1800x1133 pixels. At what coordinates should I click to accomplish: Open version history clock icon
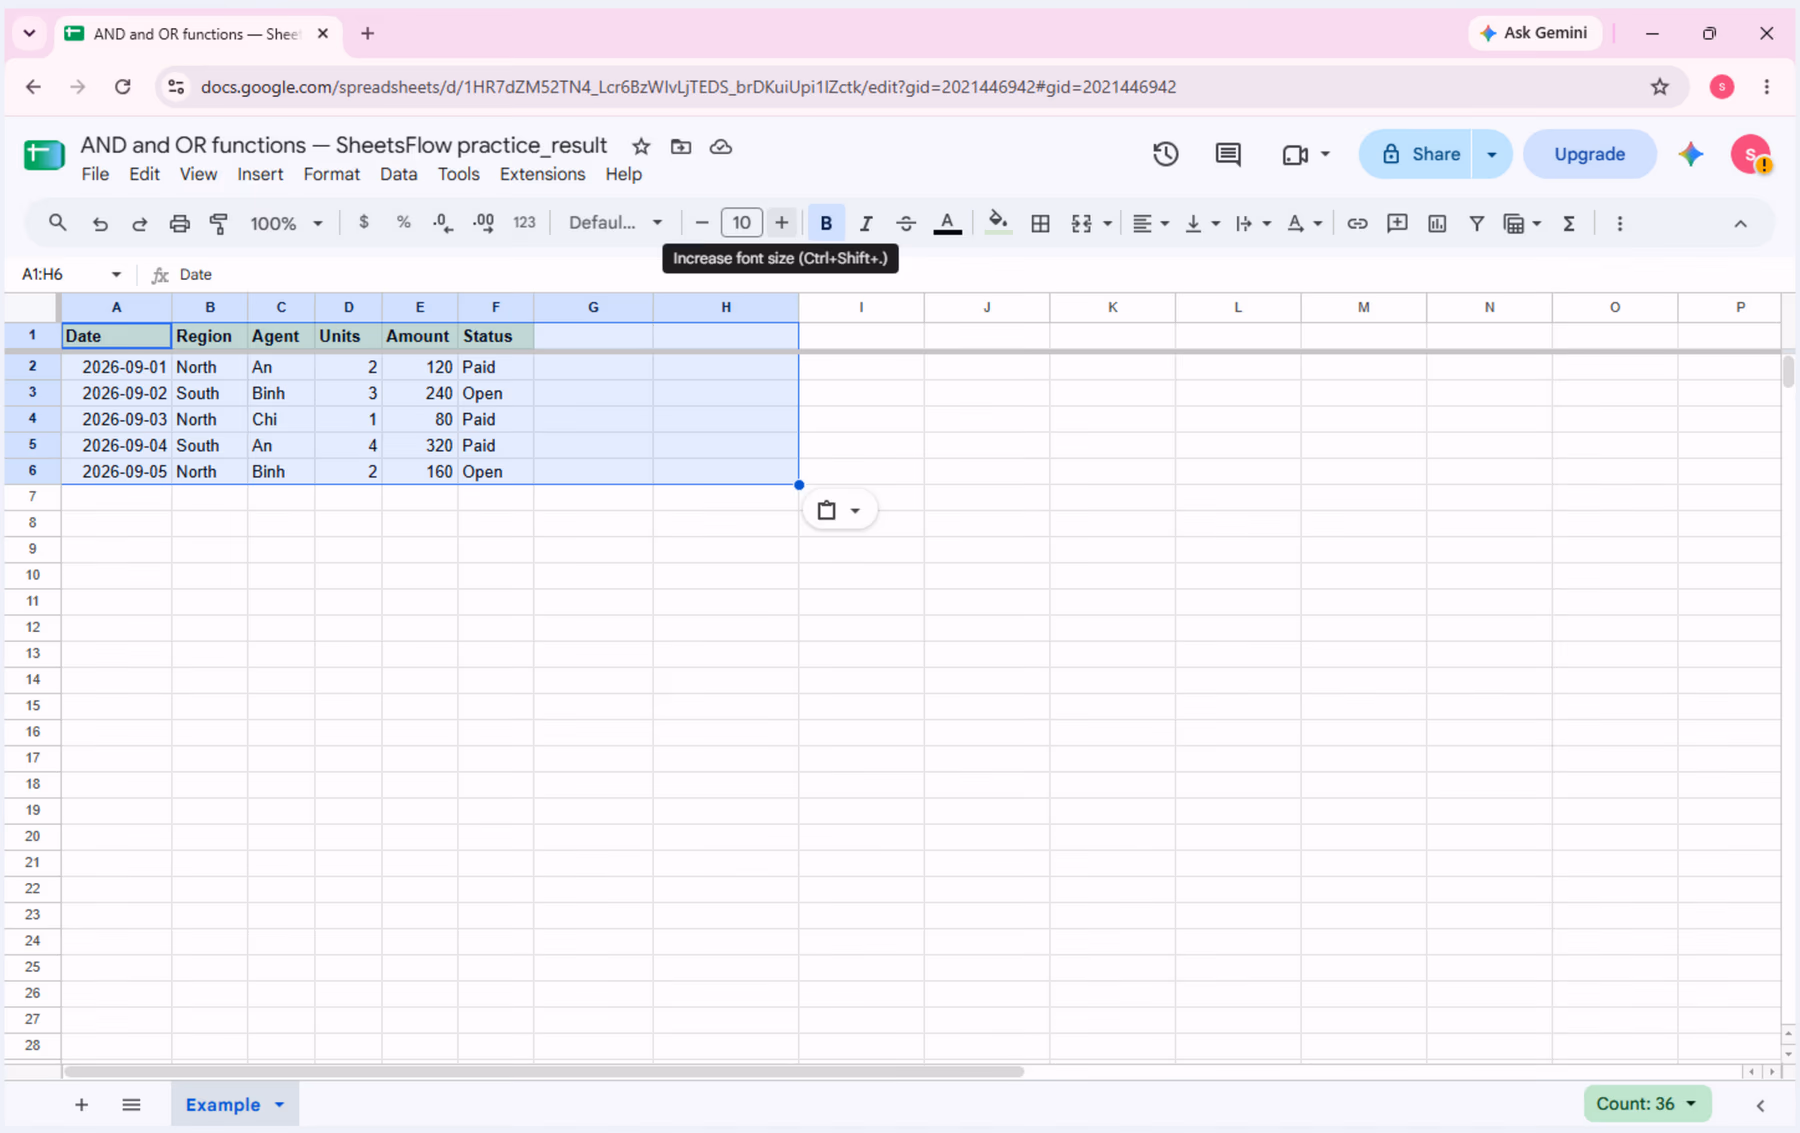[x=1165, y=154]
